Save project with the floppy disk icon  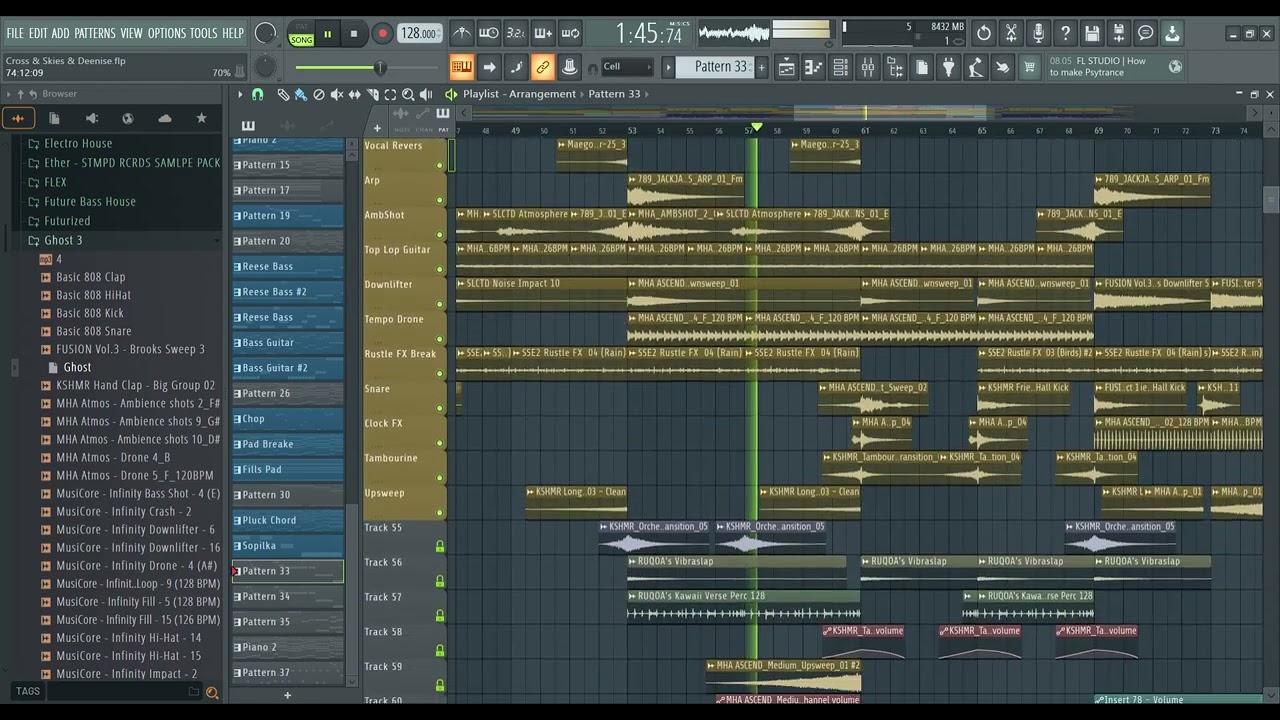pyautogui.click(x=1092, y=33)
